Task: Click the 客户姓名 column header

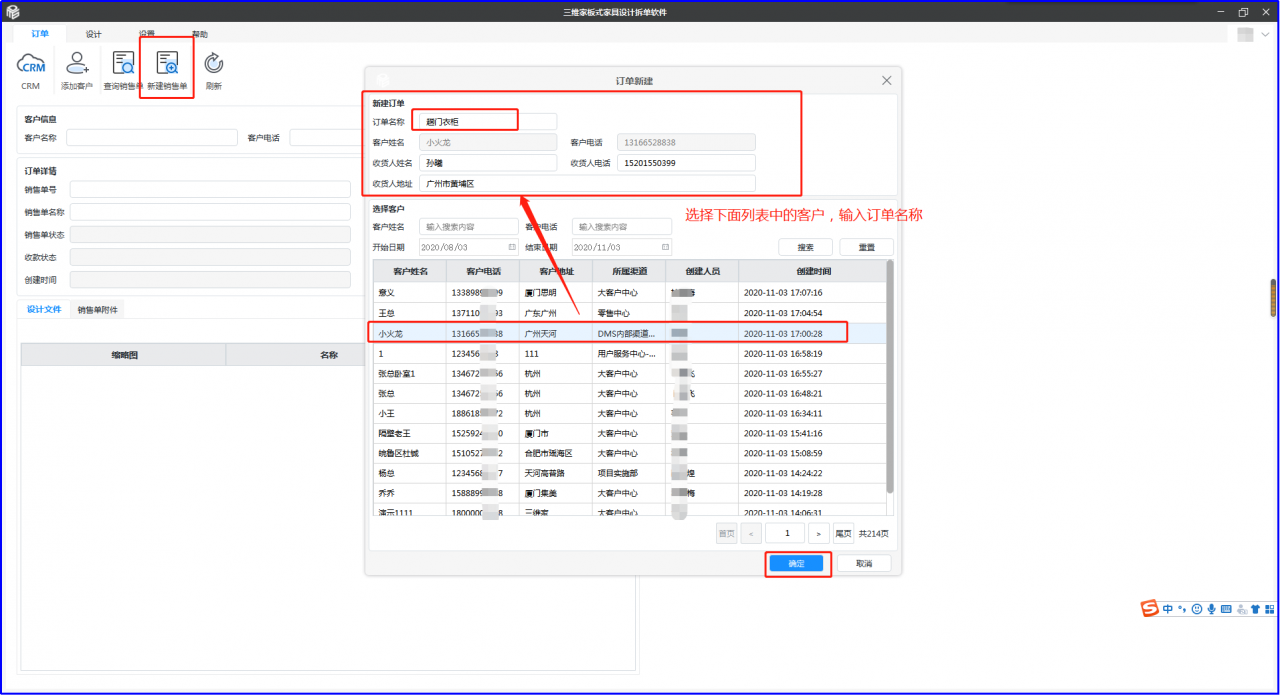Action: [x=410, y=271]
